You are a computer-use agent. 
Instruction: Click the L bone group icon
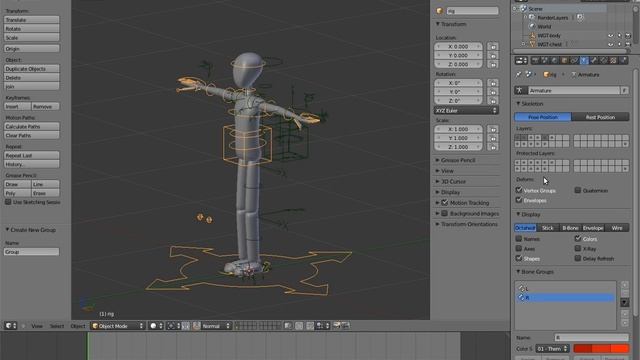[521, 289]
